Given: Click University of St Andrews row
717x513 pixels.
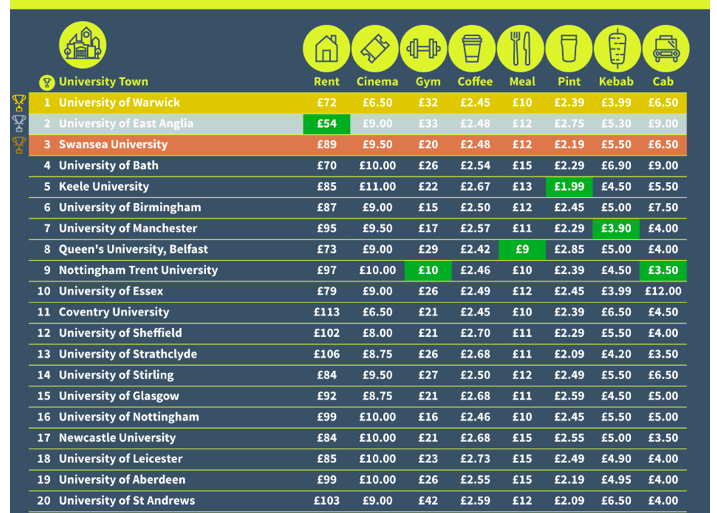Looking at the screenshot, I should click(x=126, y=501).
